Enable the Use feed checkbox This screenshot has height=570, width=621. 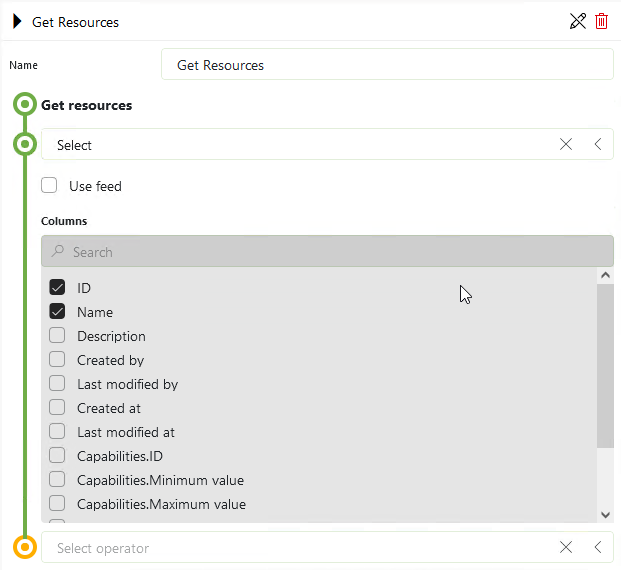point(49,185)
